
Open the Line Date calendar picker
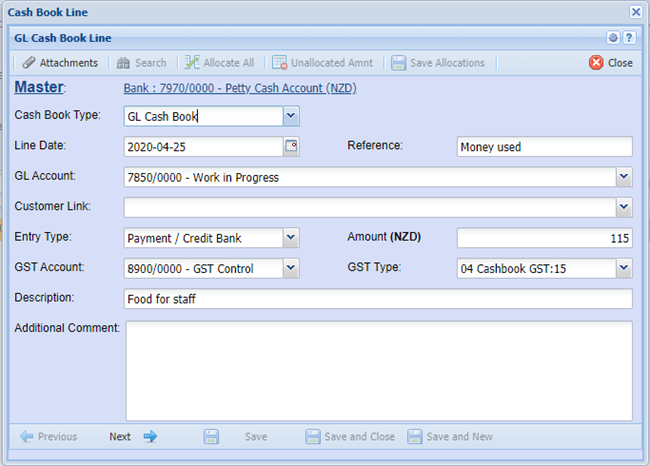tap(291, 147)
